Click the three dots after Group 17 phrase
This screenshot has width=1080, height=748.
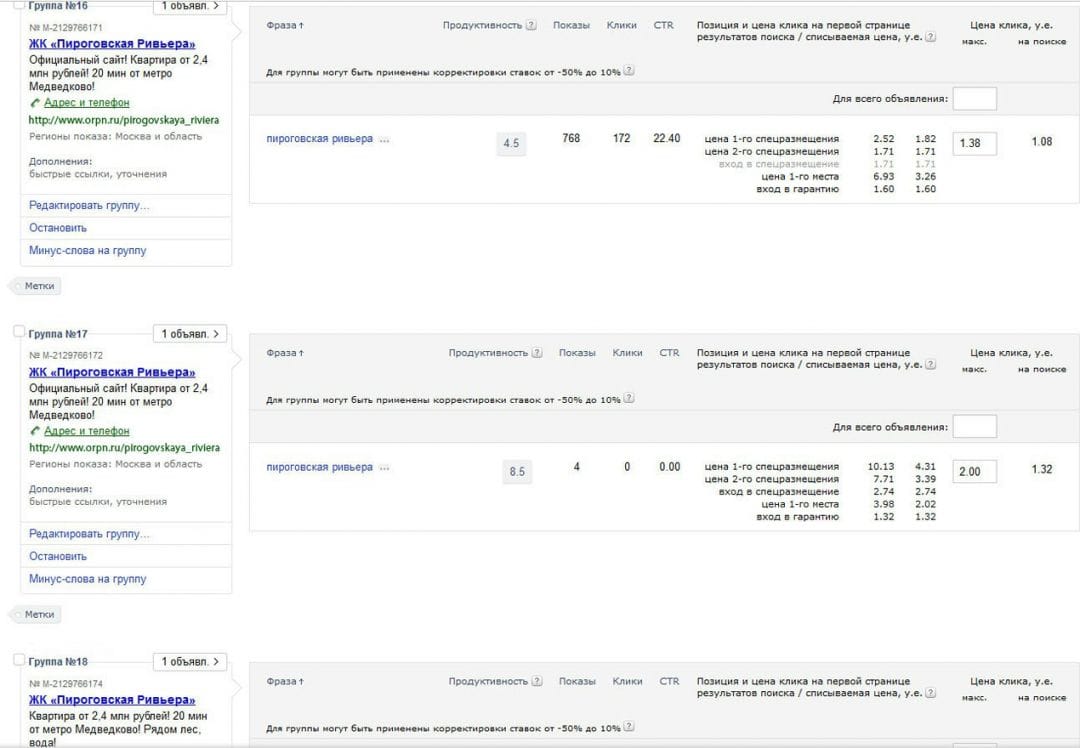(x=384, y=468)
